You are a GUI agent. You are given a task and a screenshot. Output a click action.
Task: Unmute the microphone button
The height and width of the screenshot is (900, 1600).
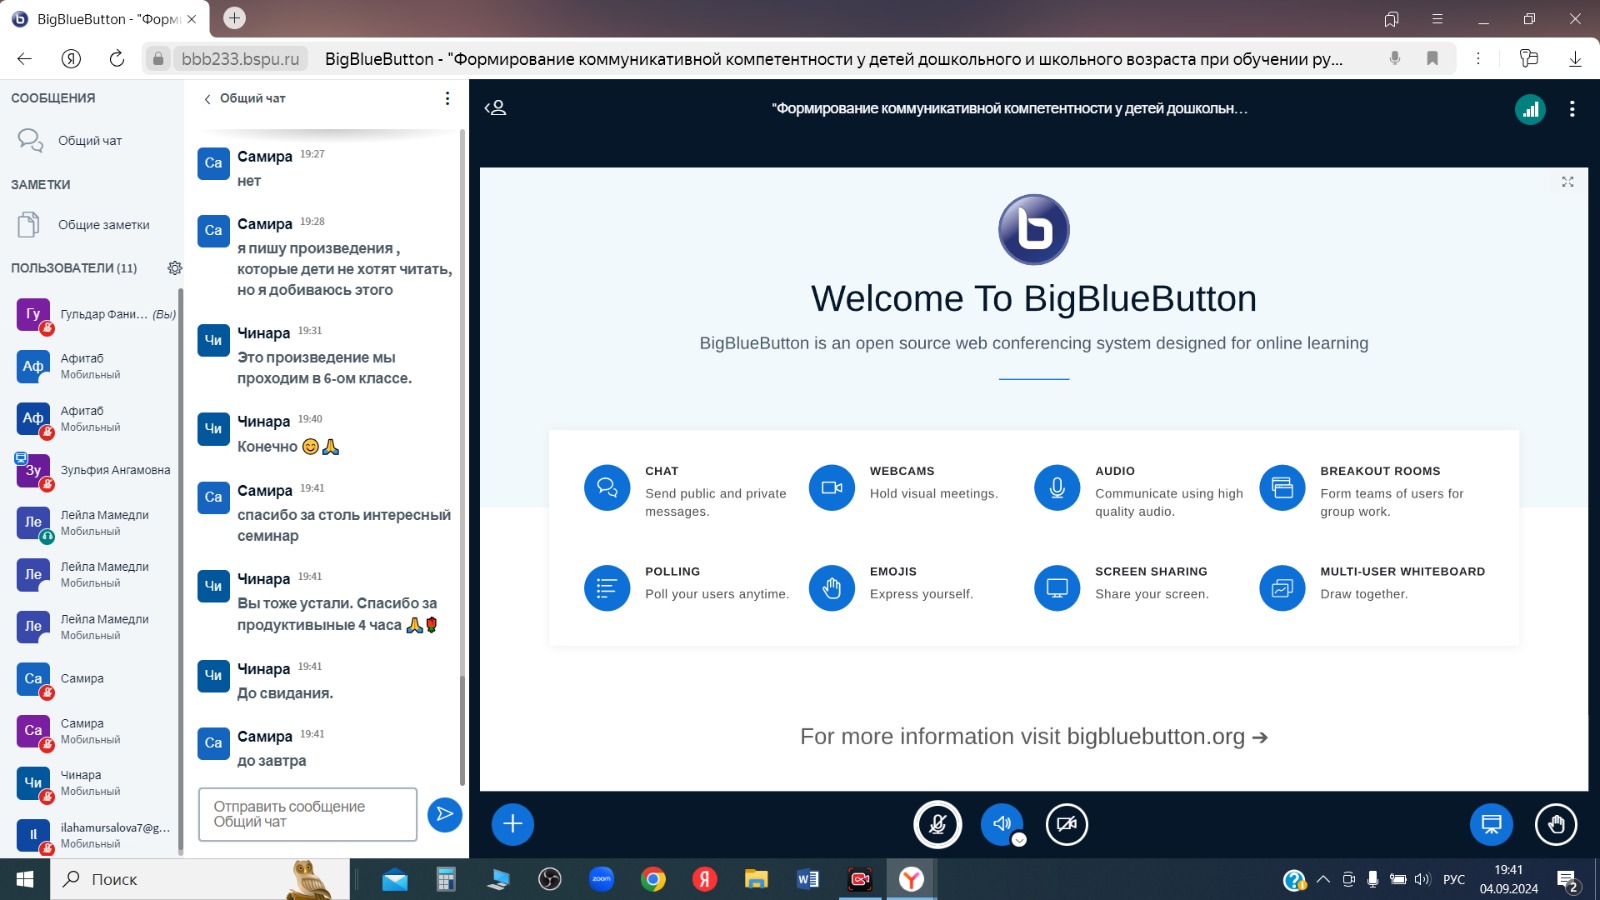(938, 824)
